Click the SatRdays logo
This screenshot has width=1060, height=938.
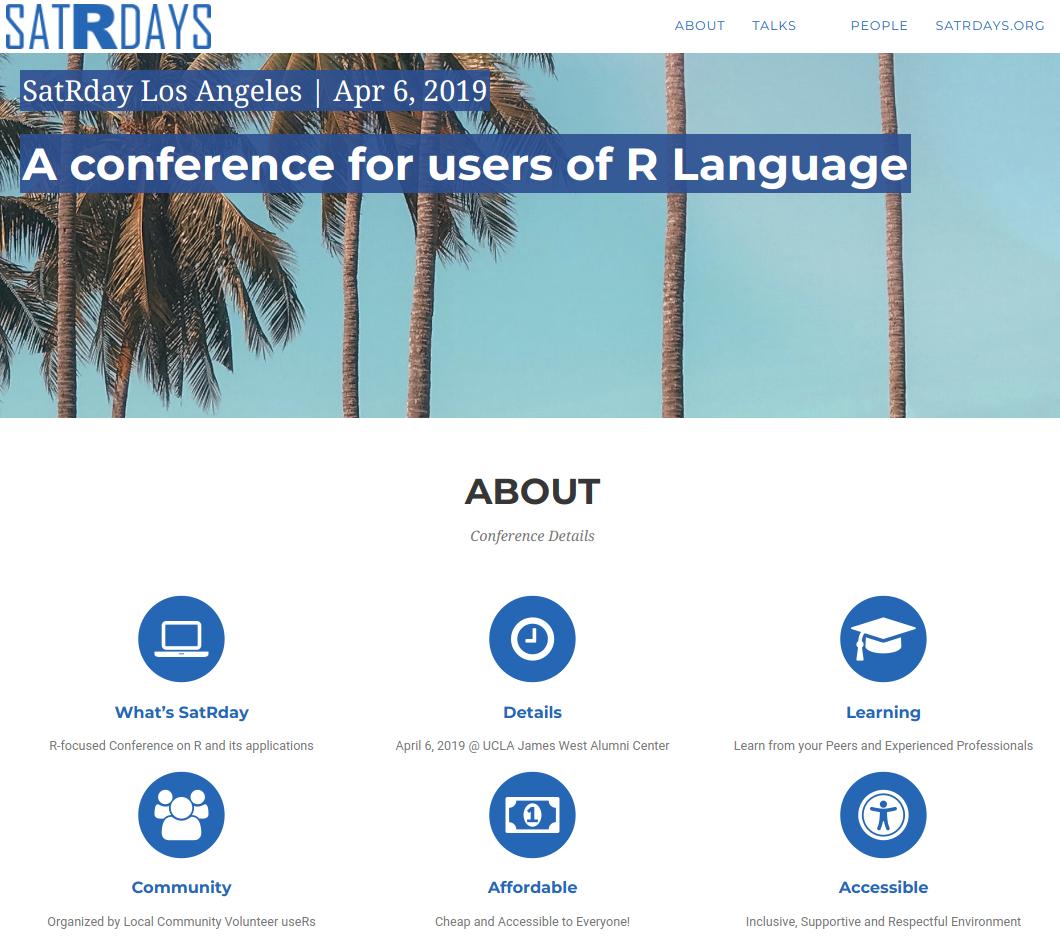tap(108, 26)
